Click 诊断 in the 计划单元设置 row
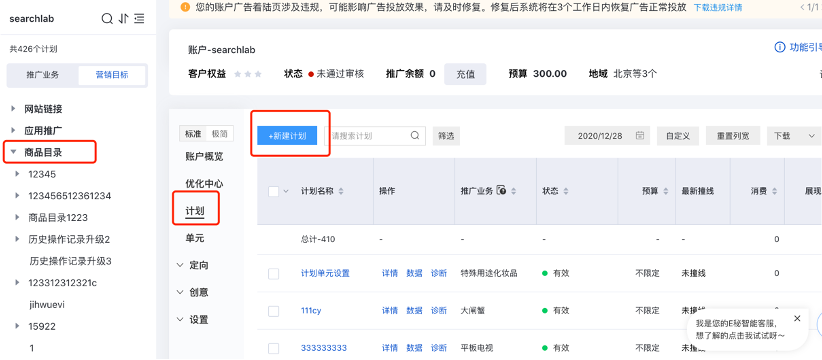 (x=439, y=273)
